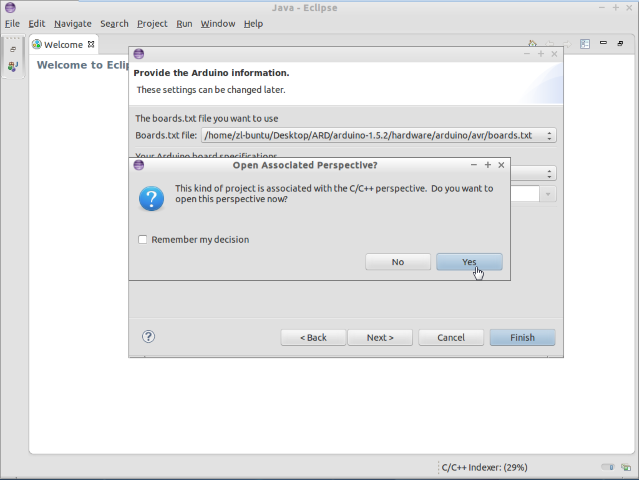Click the Eclipse icon on the Open Associated Perspective dialog

(x=139, y=165)
